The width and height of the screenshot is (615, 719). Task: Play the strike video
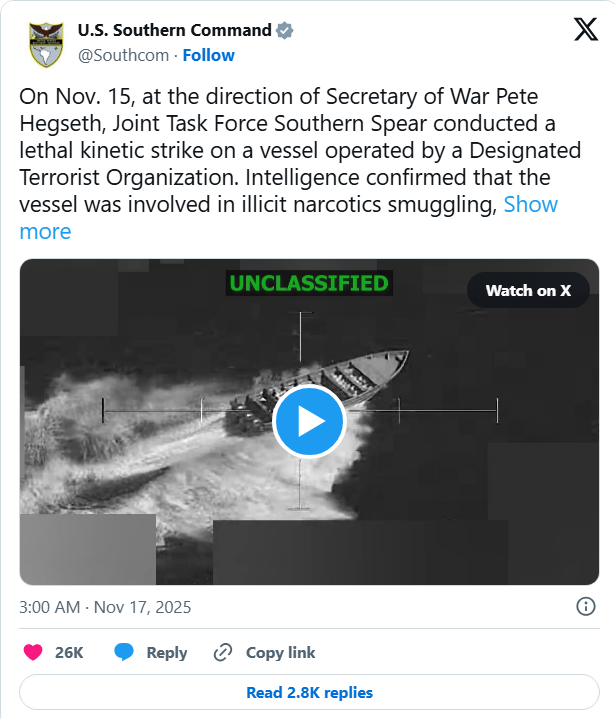coord(308,421)
